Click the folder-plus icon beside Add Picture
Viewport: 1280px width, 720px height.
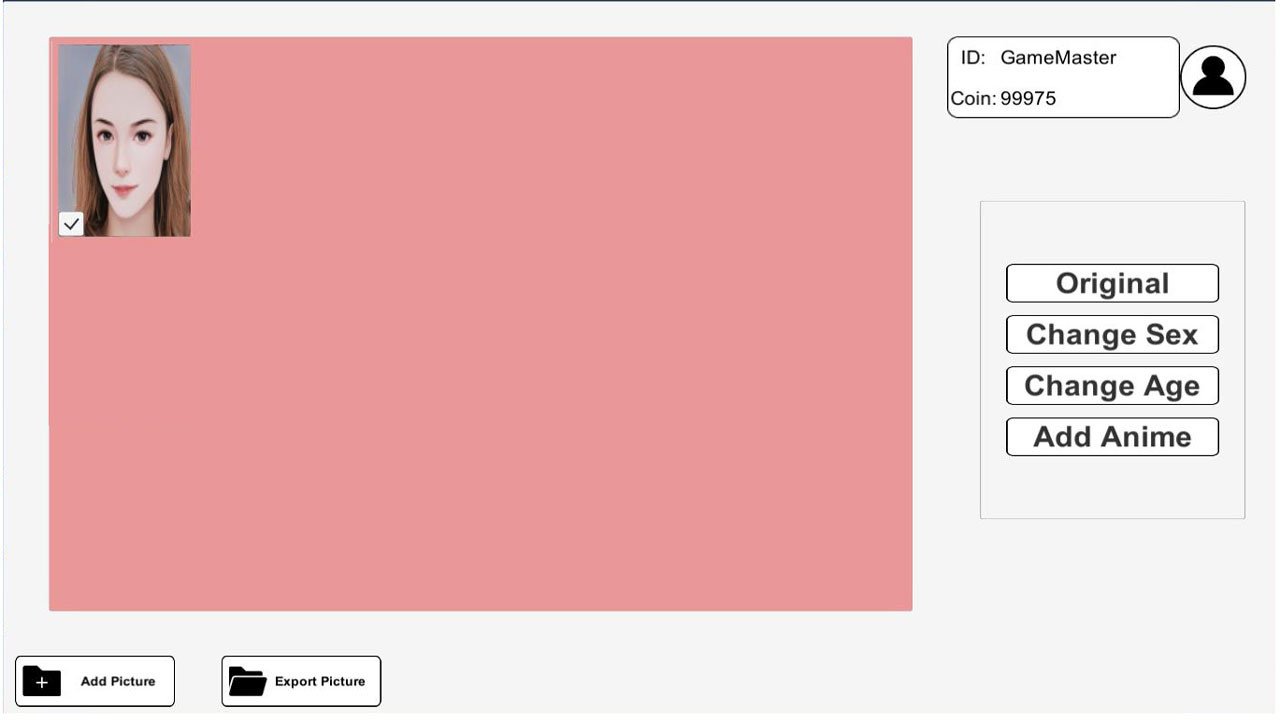click(x=42, y=681)
